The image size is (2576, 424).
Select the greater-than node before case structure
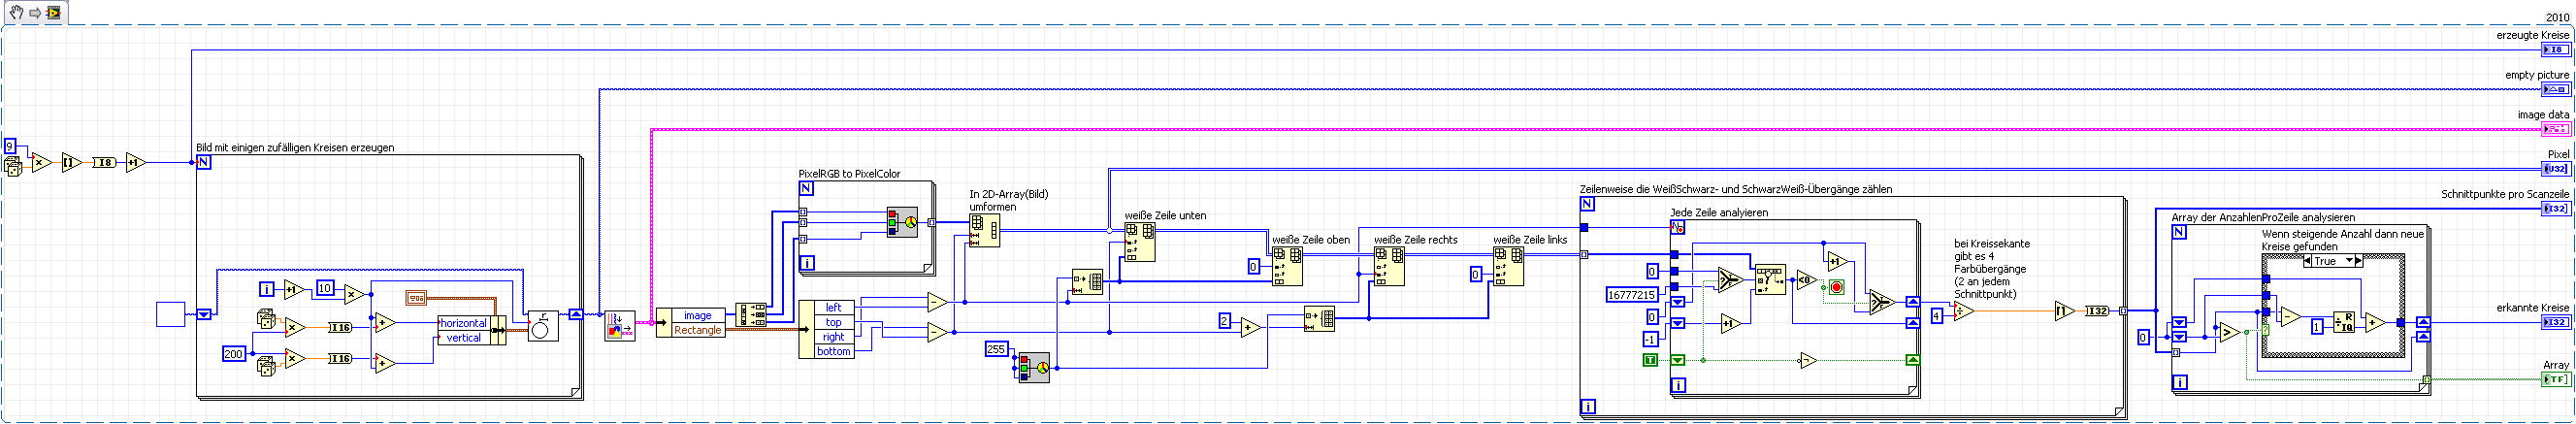(x=2230, y=332)
